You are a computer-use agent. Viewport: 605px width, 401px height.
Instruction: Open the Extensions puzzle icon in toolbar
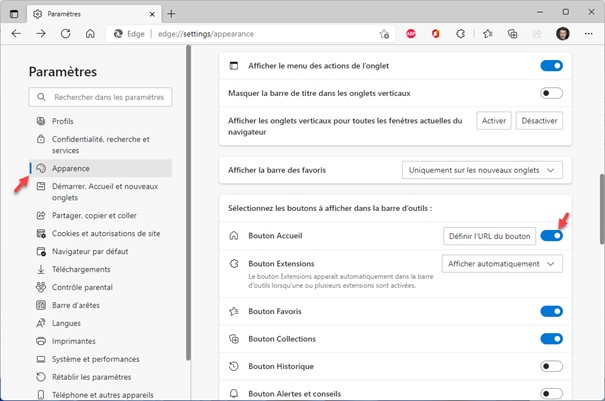[461, 33]
